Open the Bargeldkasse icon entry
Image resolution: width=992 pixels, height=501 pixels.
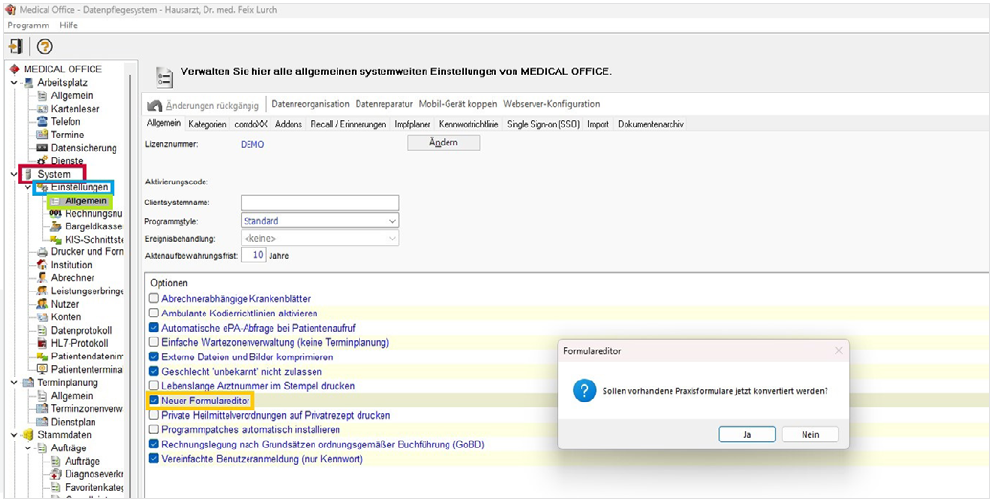(56, 226)
